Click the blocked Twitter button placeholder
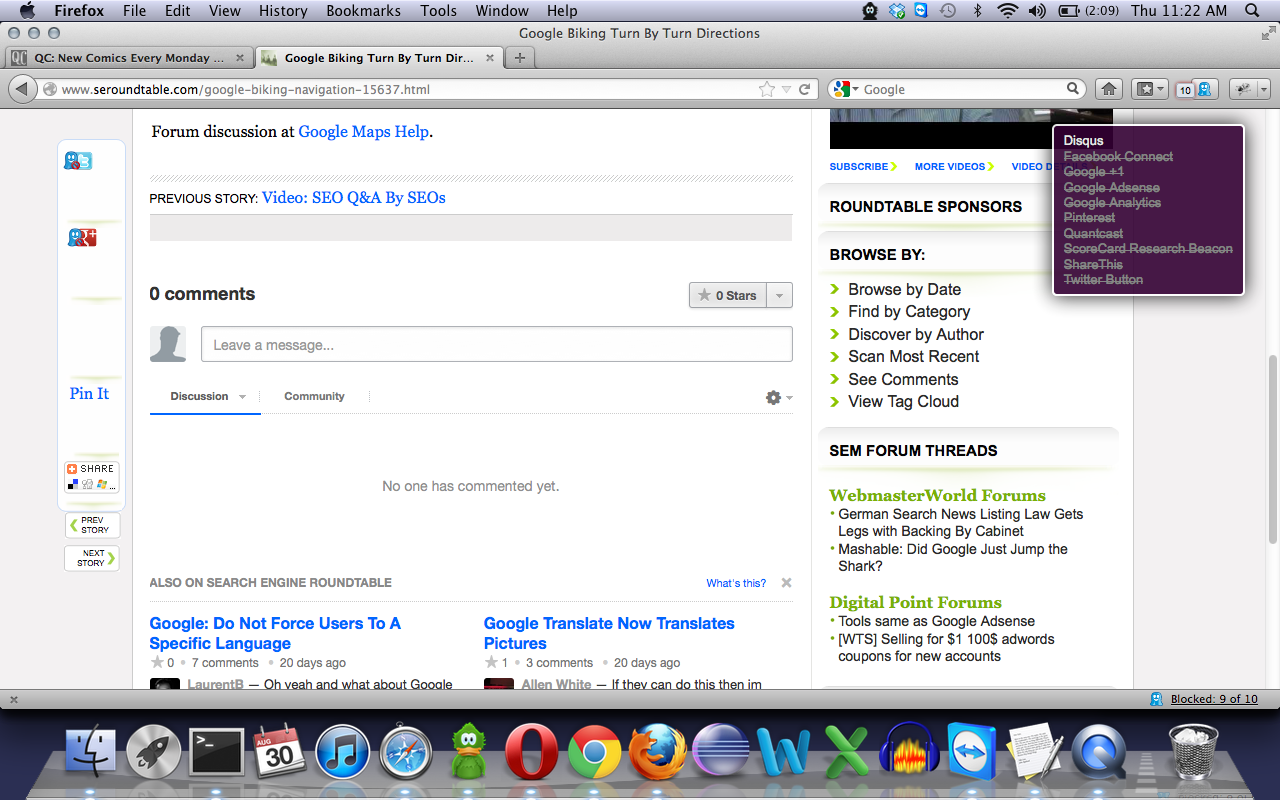Screen dimensions: 1280x800 pyautogui.click(x=78, y=161)
